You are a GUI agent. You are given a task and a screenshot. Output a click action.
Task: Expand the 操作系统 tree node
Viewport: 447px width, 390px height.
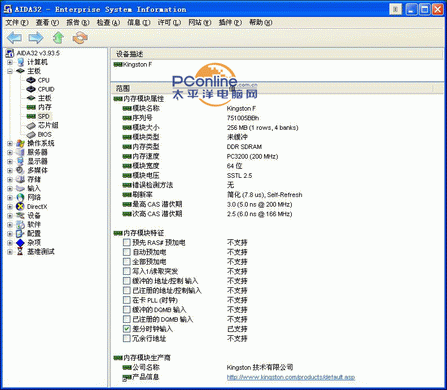tap(10, 144)
